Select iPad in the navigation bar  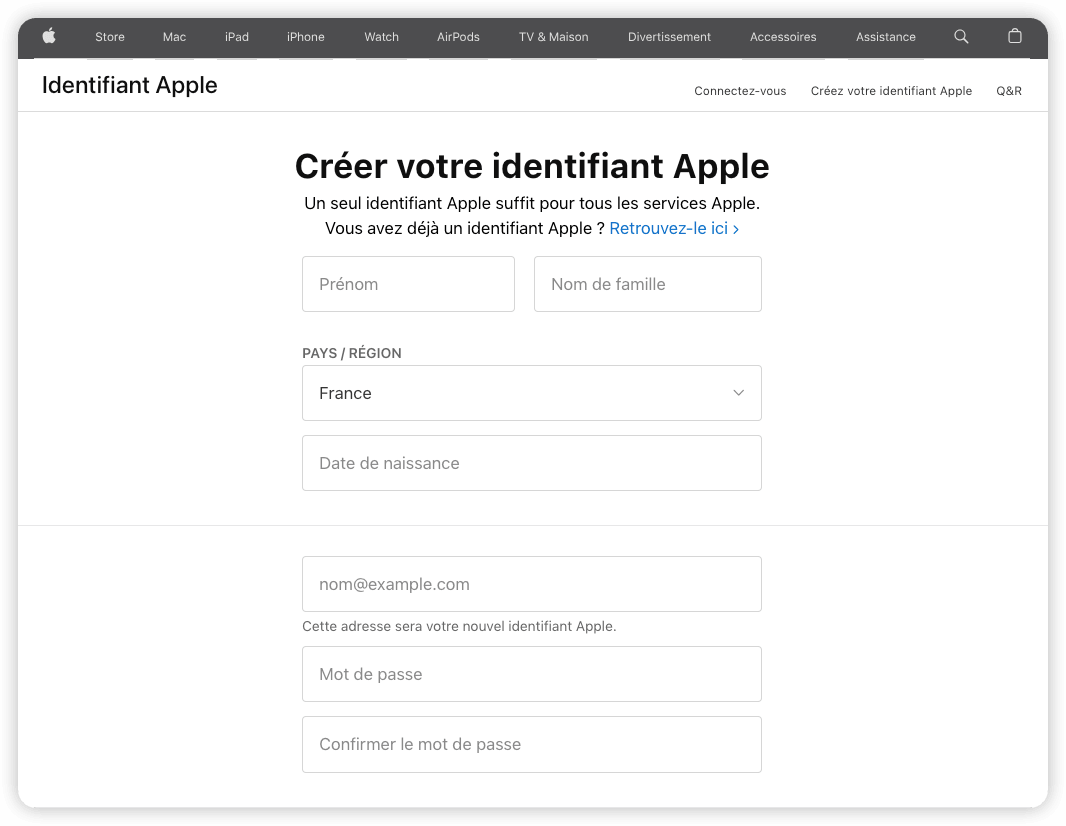(x=237, y=37)
